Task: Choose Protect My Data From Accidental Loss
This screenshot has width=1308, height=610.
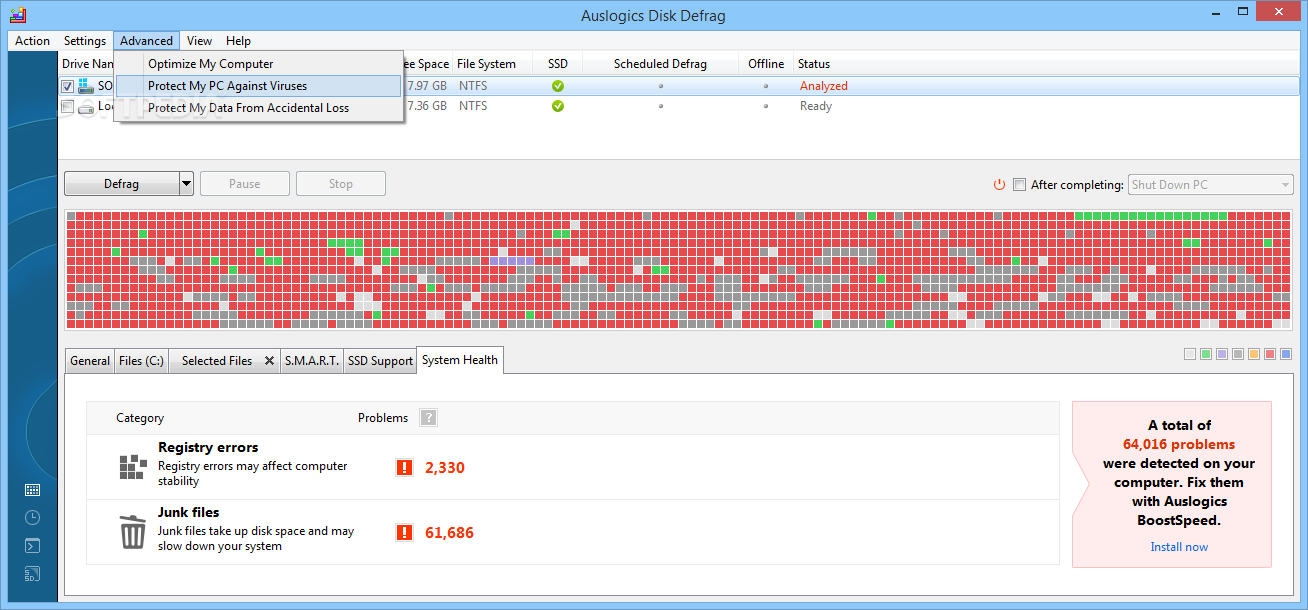Action: pos(259,108)
